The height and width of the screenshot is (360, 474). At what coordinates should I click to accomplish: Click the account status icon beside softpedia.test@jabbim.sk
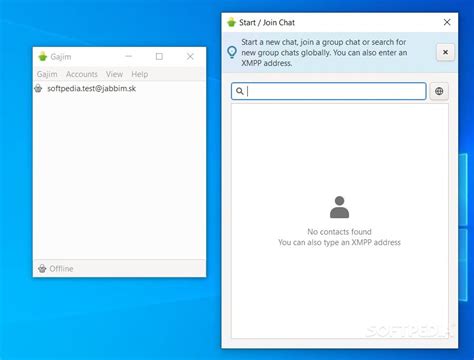[x=38, y=89]
